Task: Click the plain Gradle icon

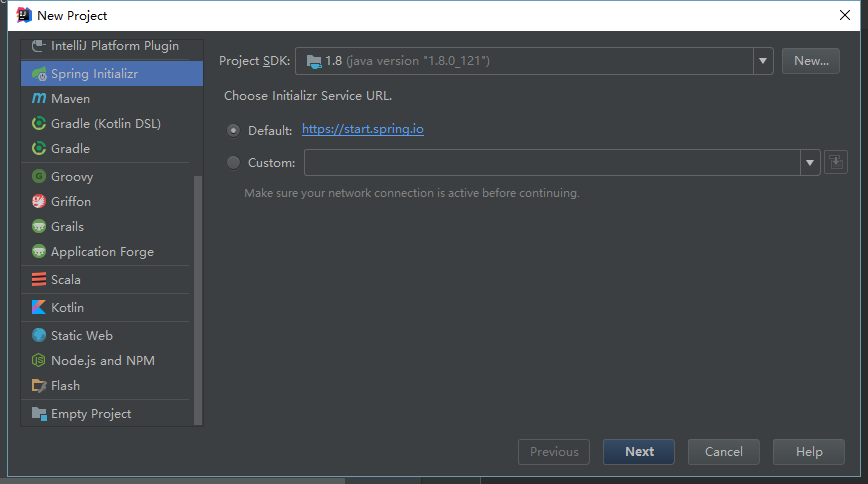Action: pyautogui.click(x=39, y=148)
